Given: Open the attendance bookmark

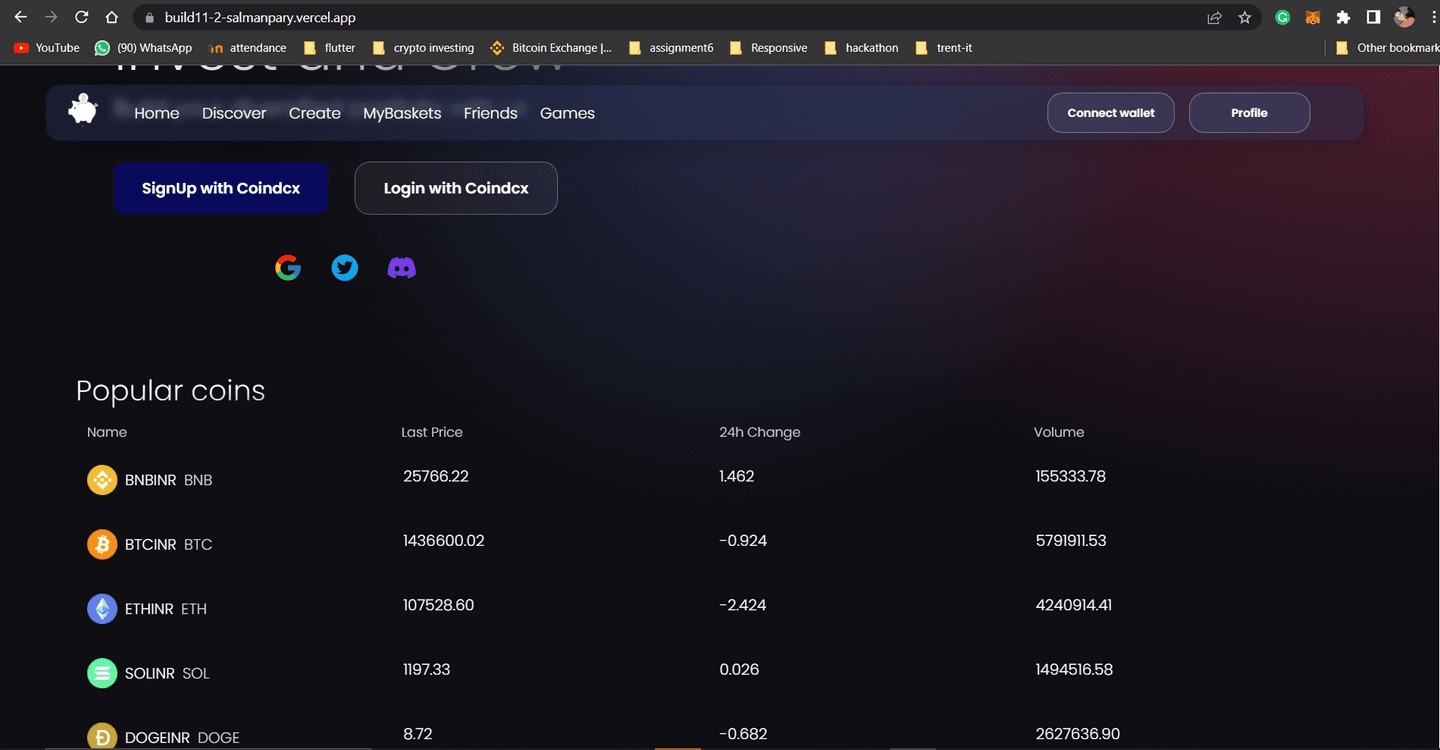Looking at the screenshot, I should (247, 48).
